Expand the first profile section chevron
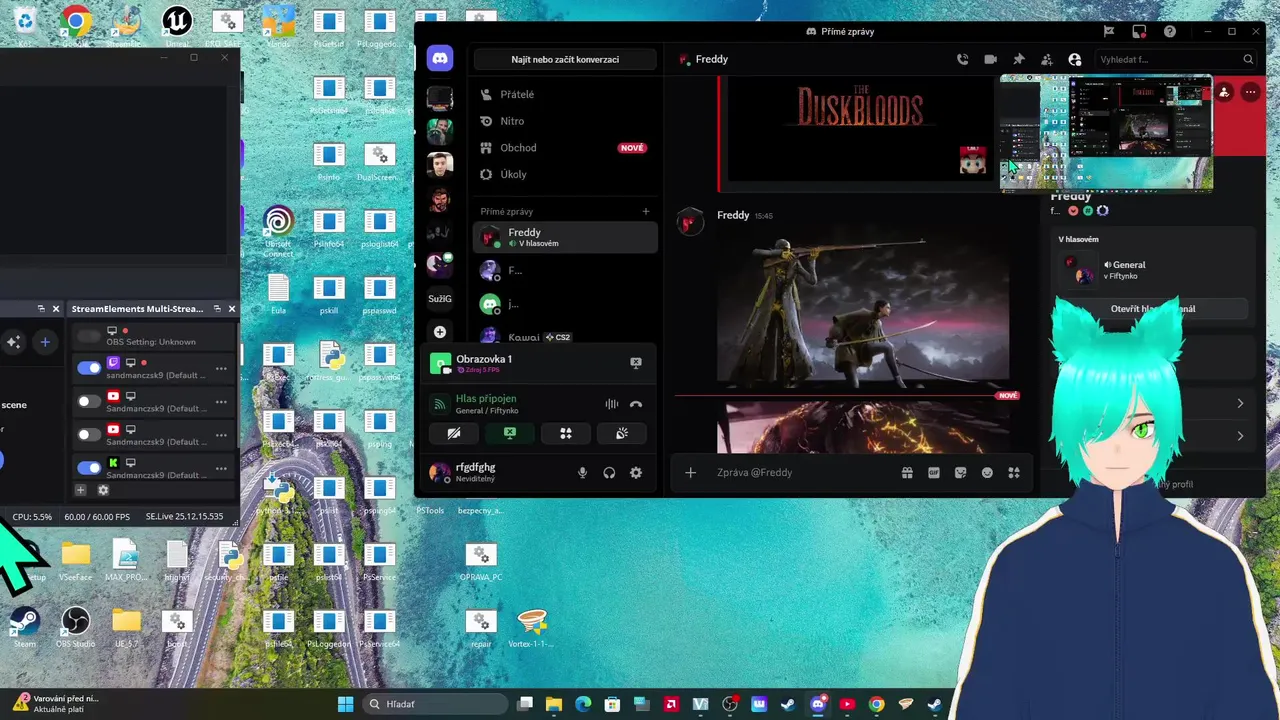Screen dimensions: 1280x720 pos(1240,403)
